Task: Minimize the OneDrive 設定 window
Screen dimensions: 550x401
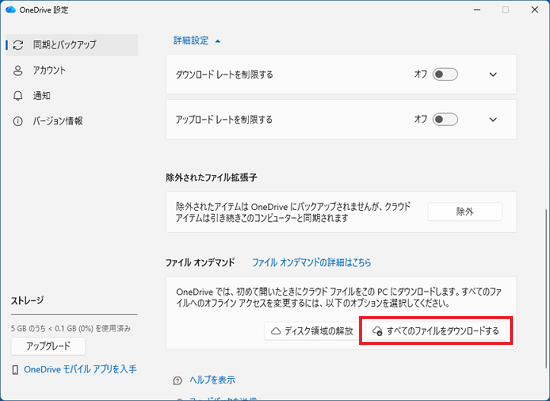Action: pyautogui.click(x=477, y=9)
